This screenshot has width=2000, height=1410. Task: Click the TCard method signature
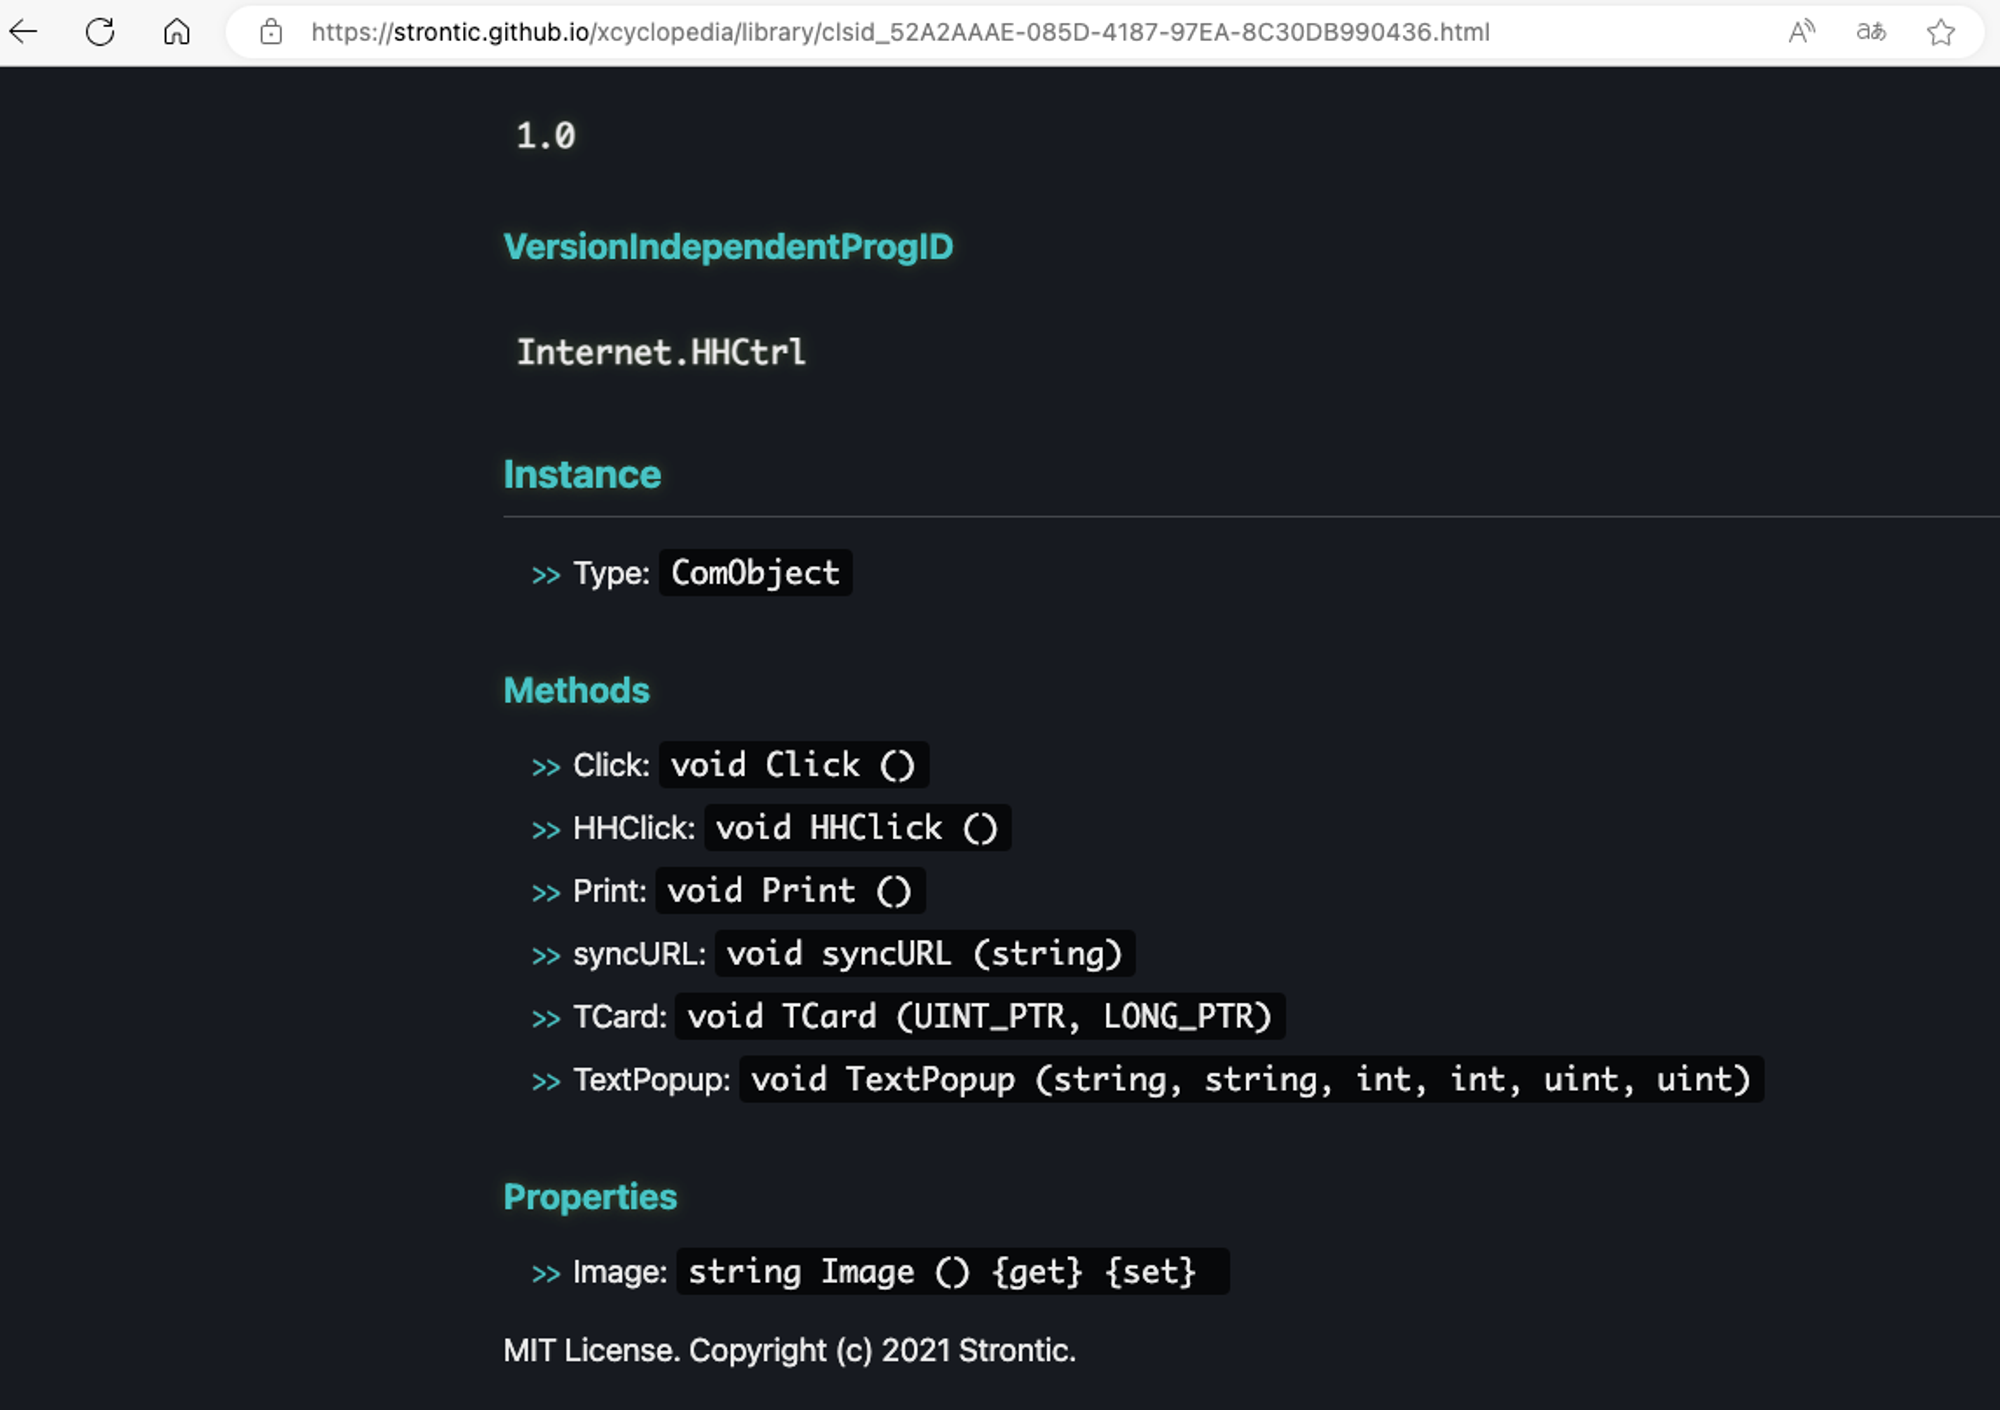pyautogui.click(x=979, y=1017)
